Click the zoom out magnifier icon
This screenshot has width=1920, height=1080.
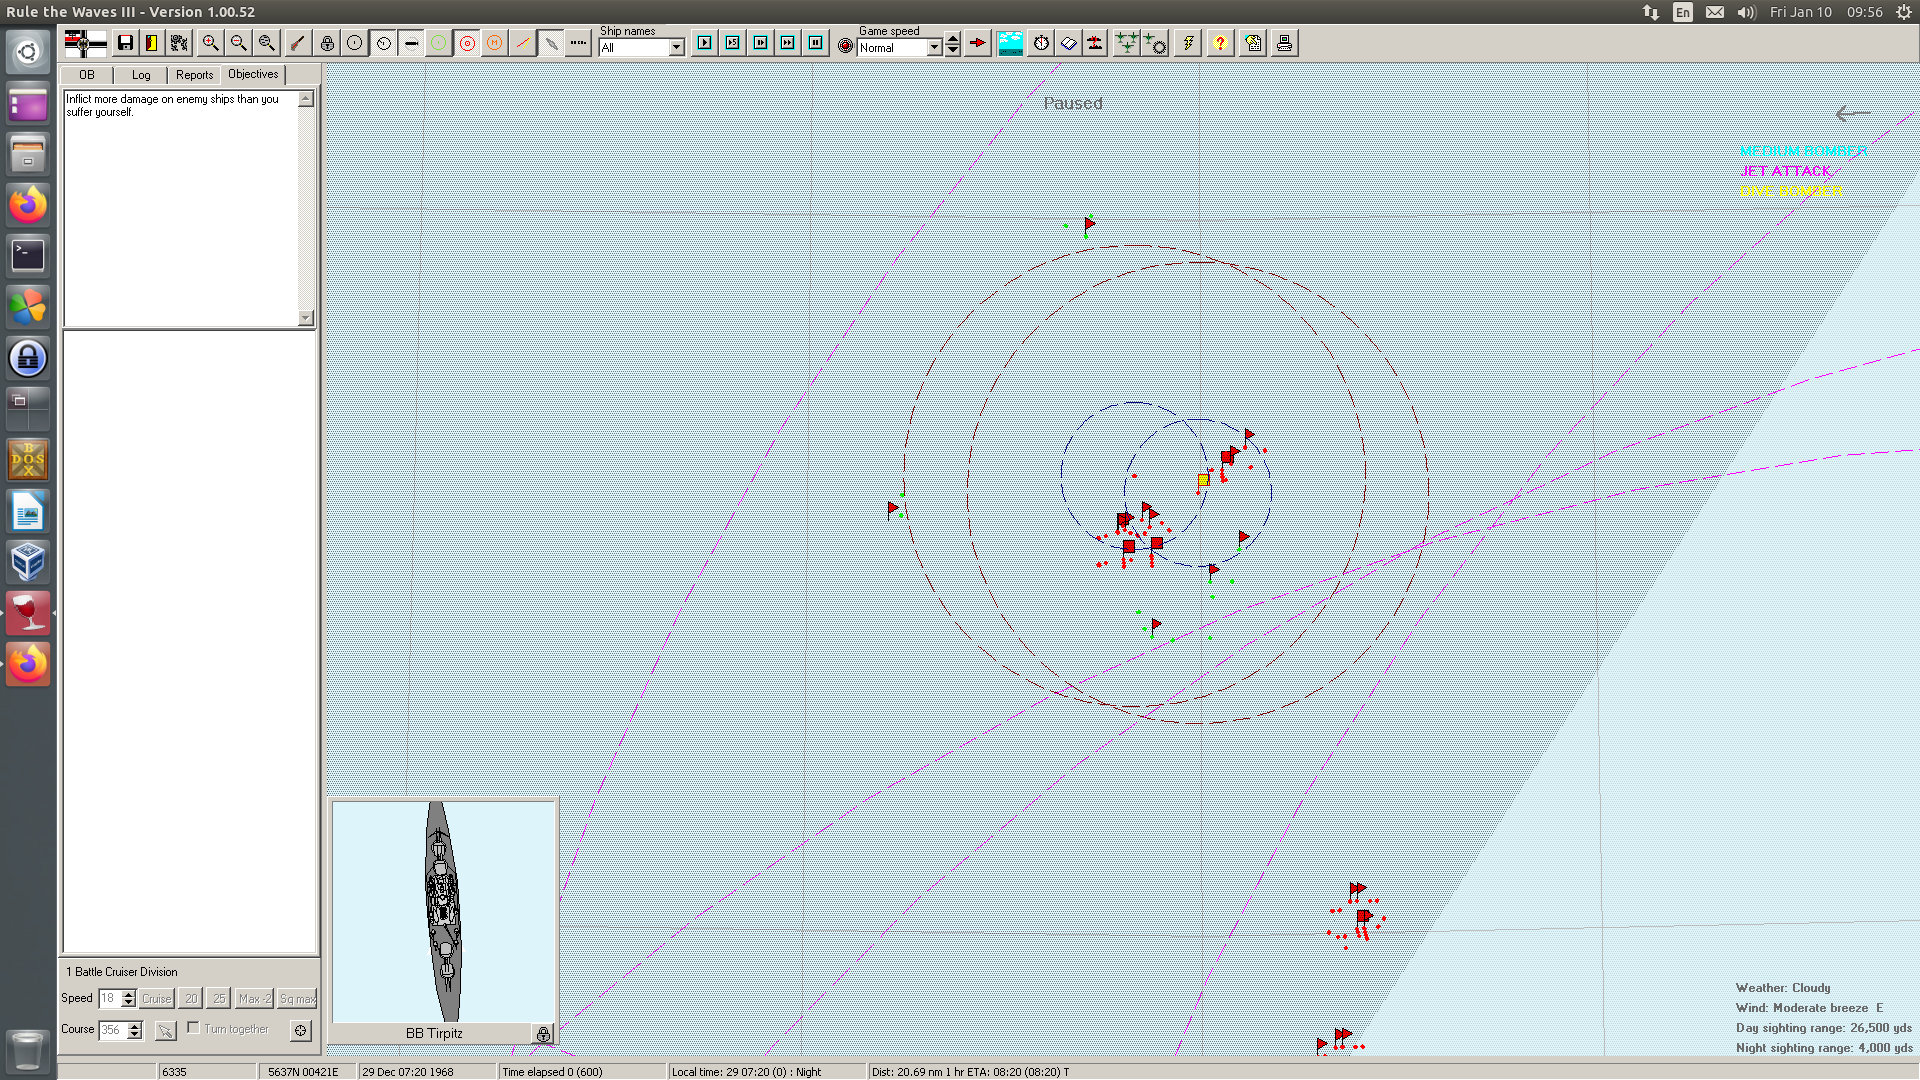(x=238, y=43)
